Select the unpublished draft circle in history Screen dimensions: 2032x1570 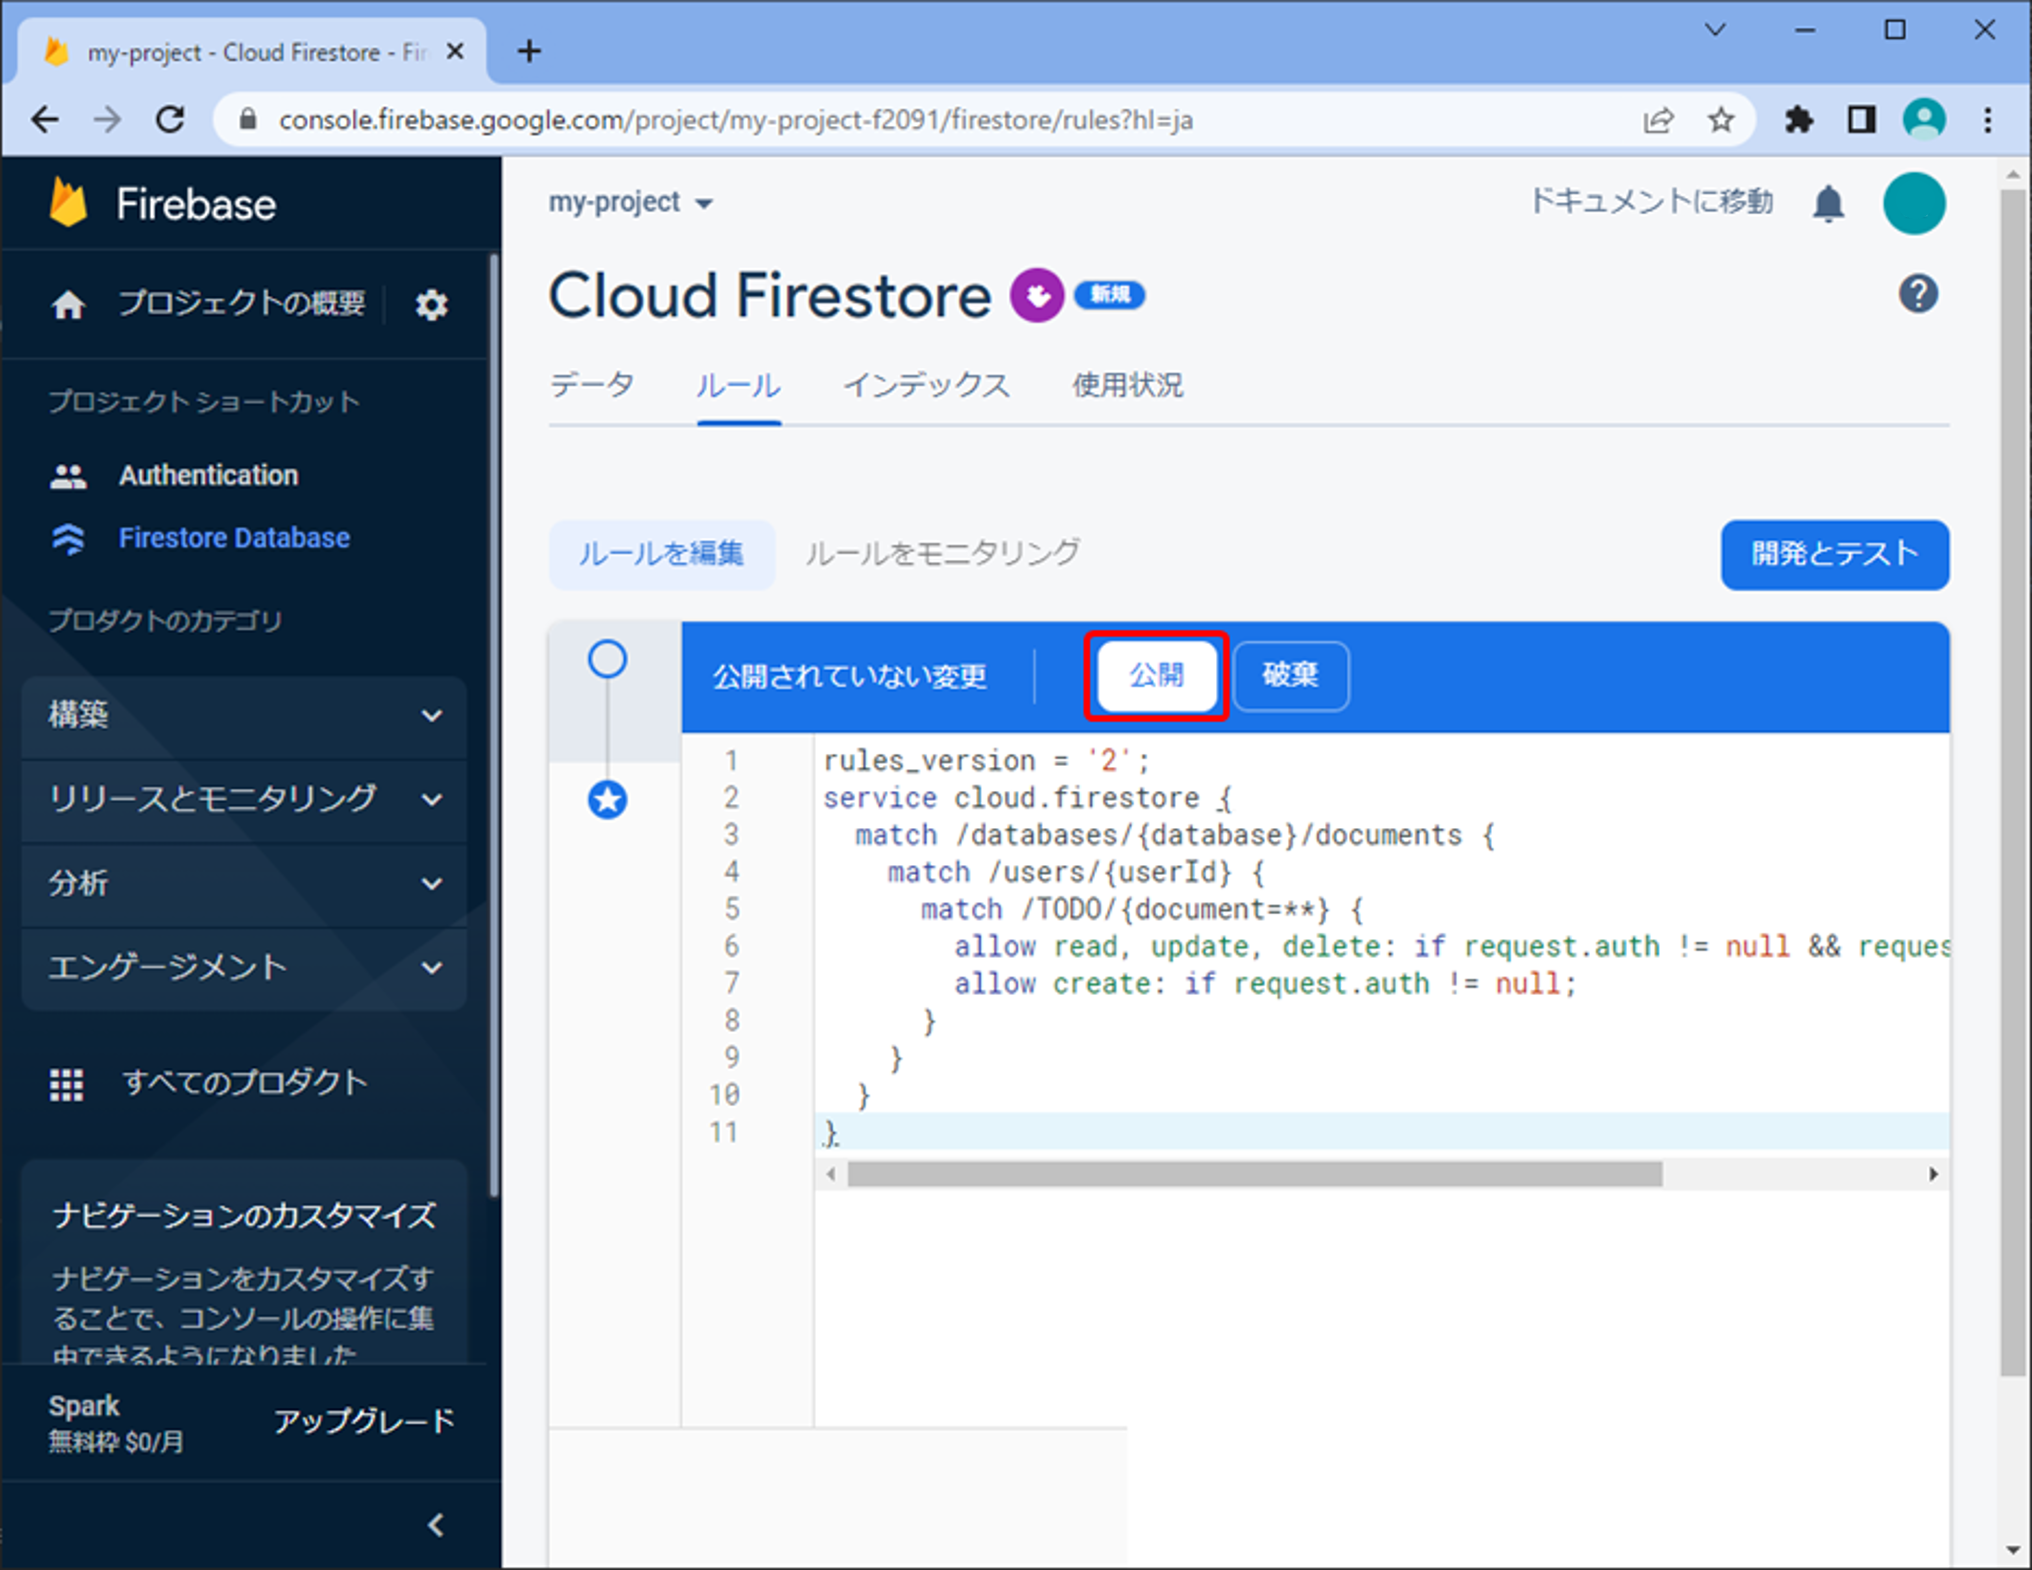[x=607, y=659]
